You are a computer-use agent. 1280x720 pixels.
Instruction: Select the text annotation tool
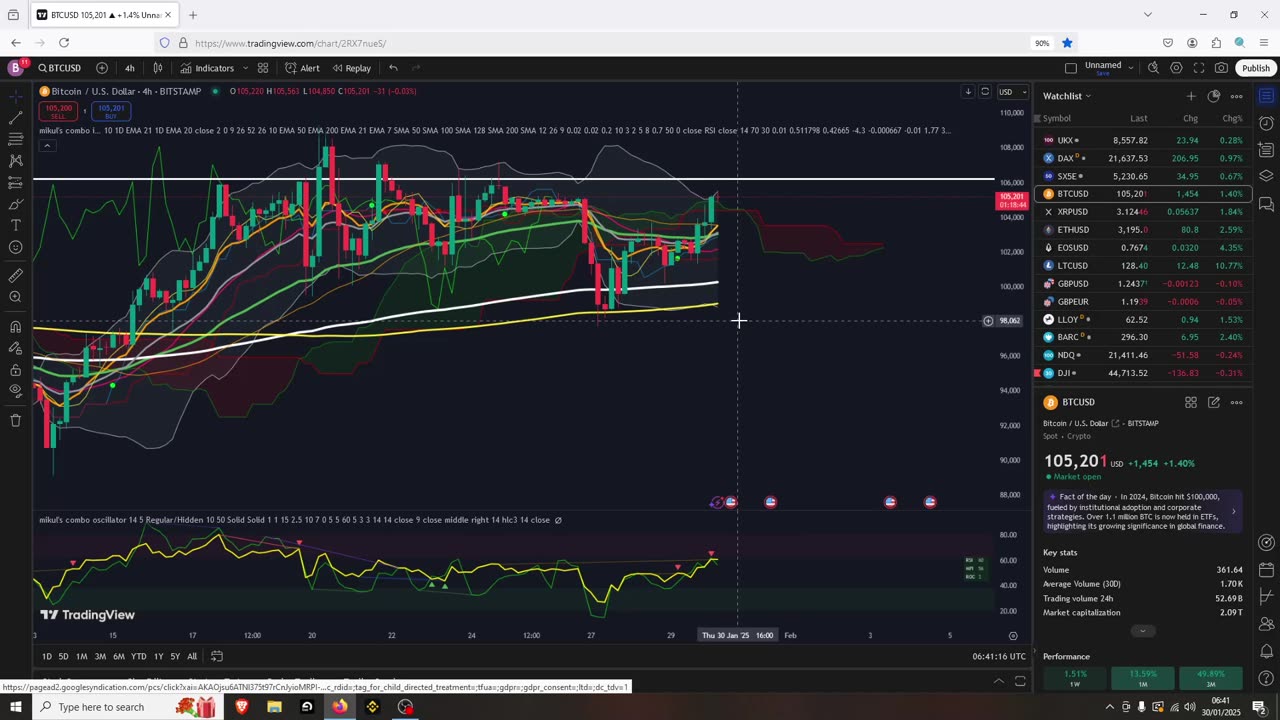click(15, 225)
